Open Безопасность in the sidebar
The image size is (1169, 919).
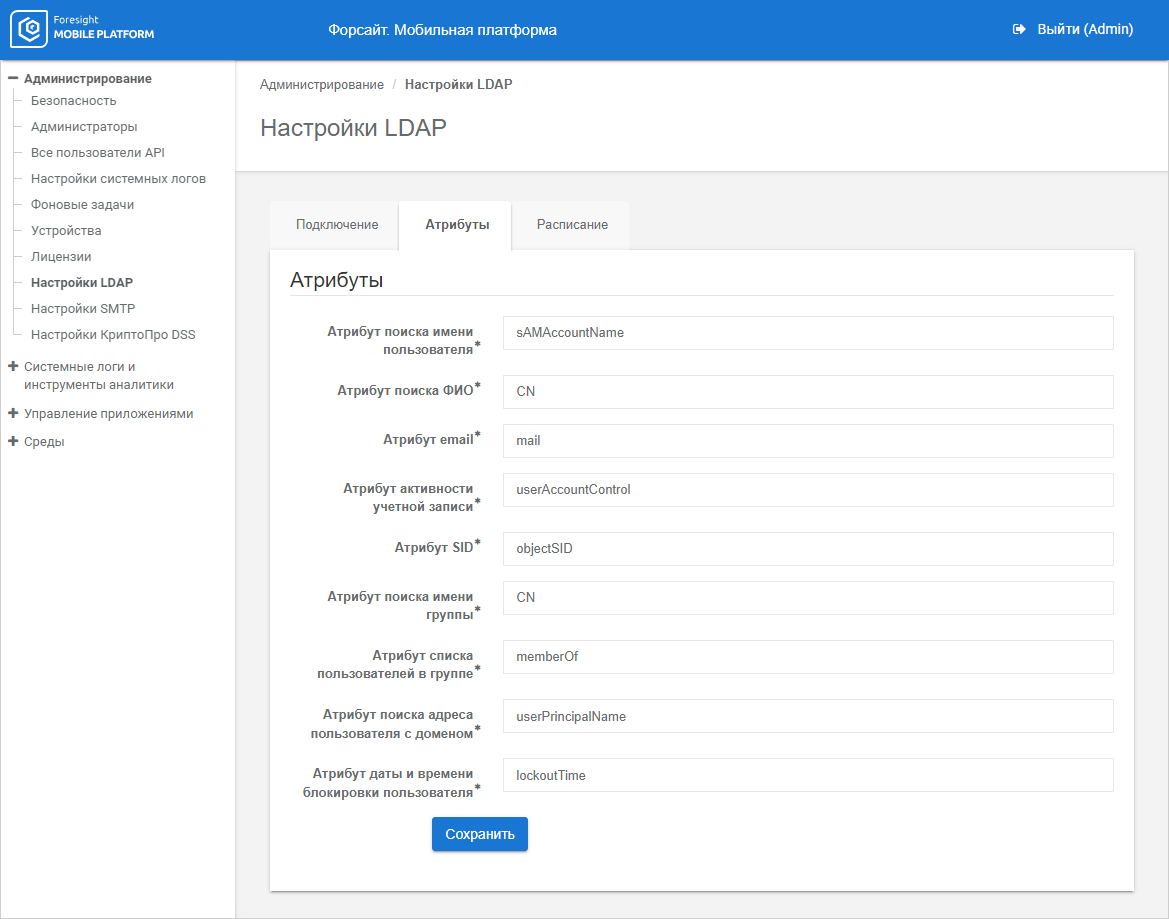click(x=74, y=101)
